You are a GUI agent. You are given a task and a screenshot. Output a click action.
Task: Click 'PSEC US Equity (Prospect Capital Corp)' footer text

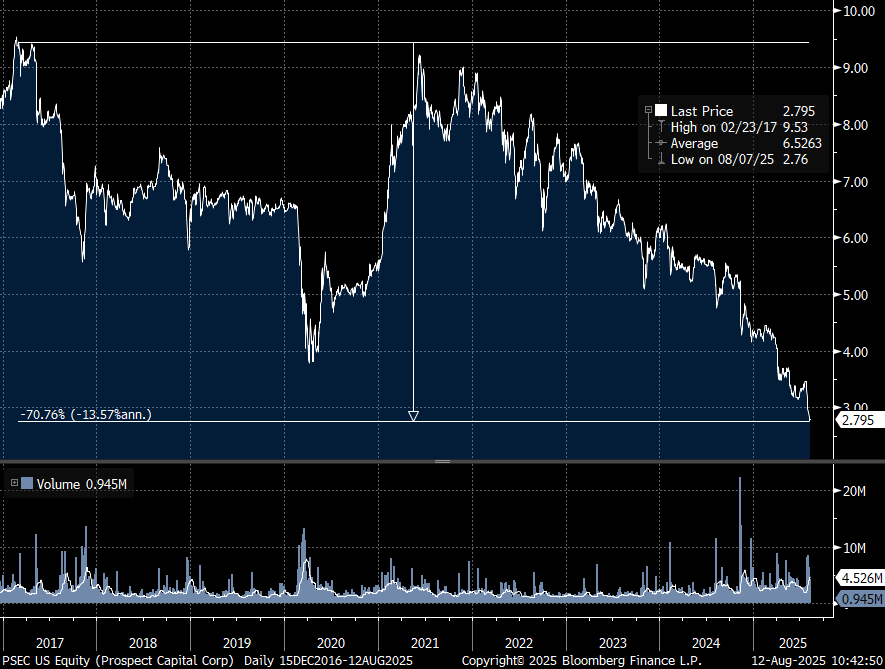[118, 661]
